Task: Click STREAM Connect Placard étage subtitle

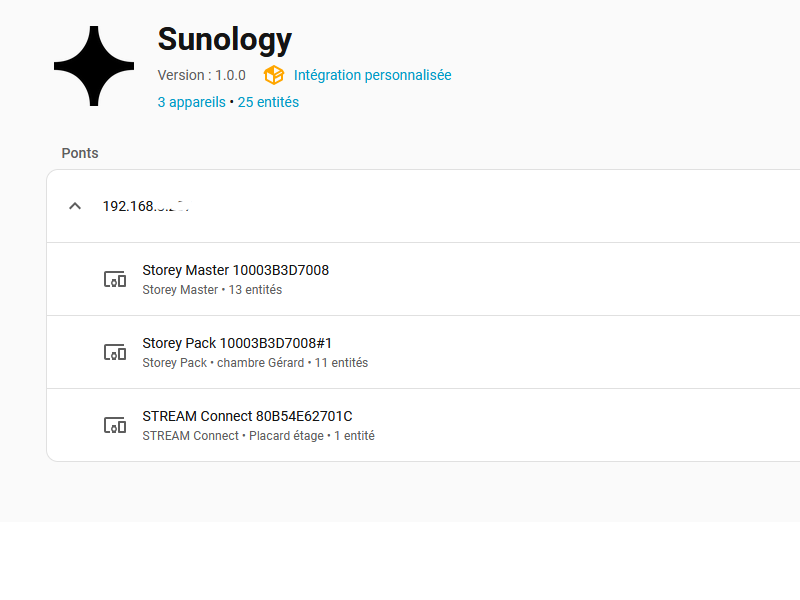Action: (258, 436)
